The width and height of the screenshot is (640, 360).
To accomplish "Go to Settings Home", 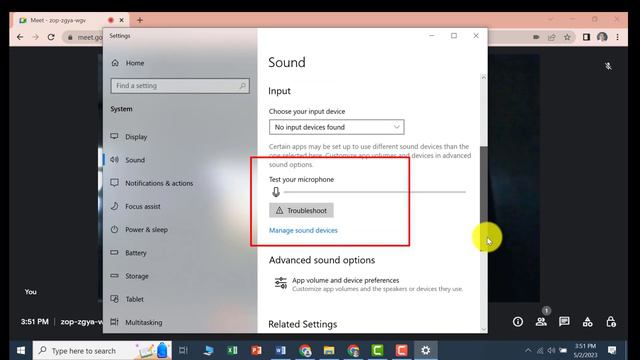I will (128, 63).
